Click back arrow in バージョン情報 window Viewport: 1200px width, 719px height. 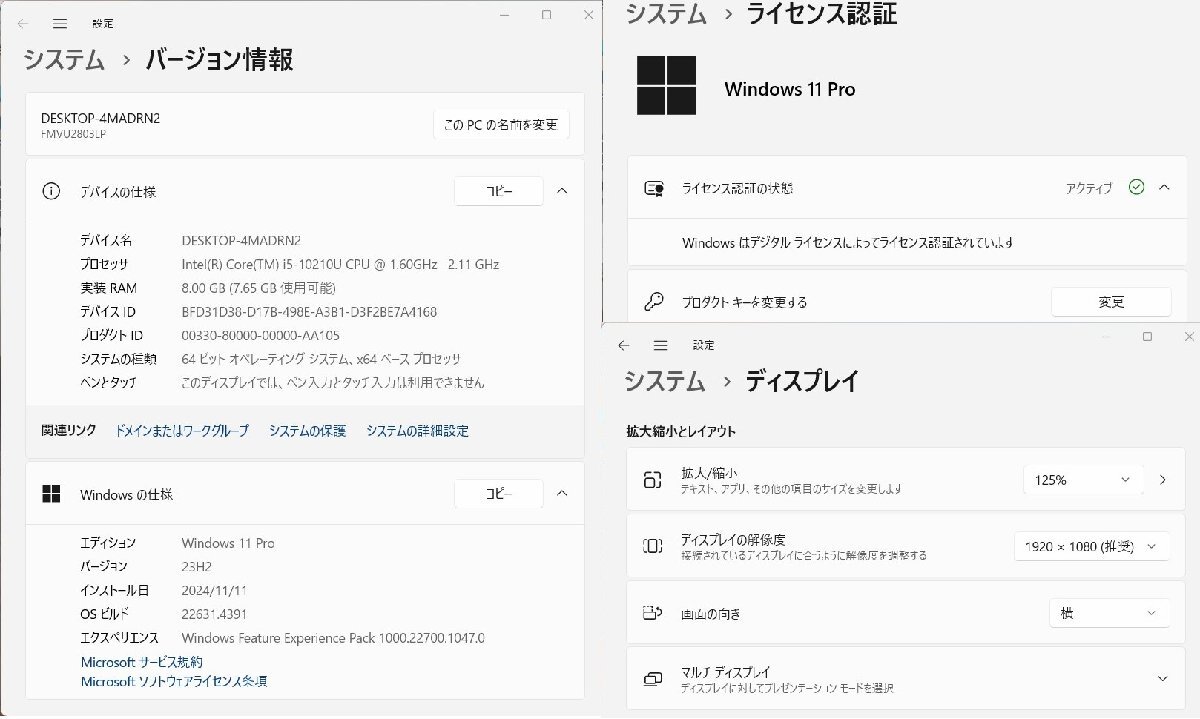tap(23, 23)
